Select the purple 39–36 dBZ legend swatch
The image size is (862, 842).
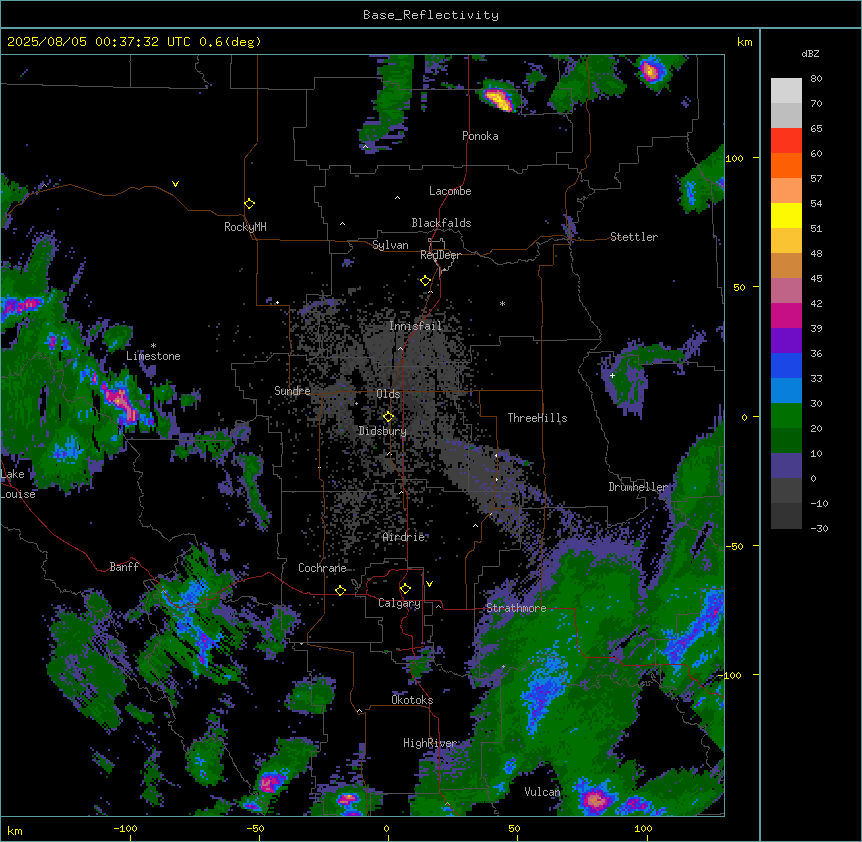(x=786, y=341)
